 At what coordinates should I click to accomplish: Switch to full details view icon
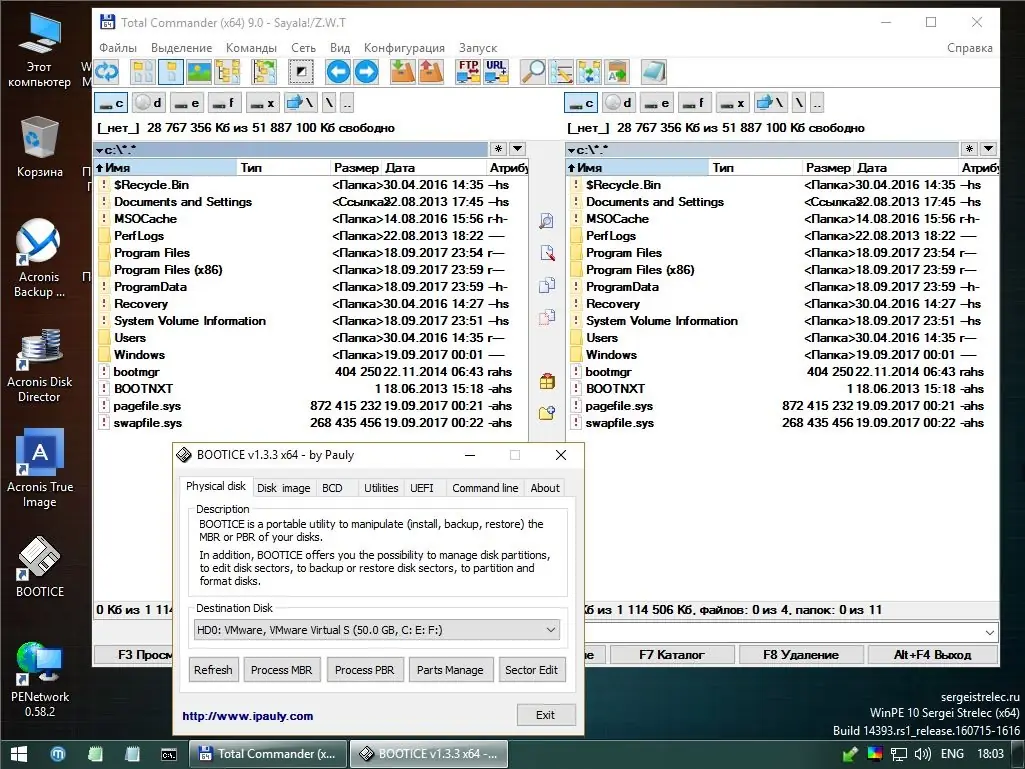pyautogui.click(x=171, y=71)
